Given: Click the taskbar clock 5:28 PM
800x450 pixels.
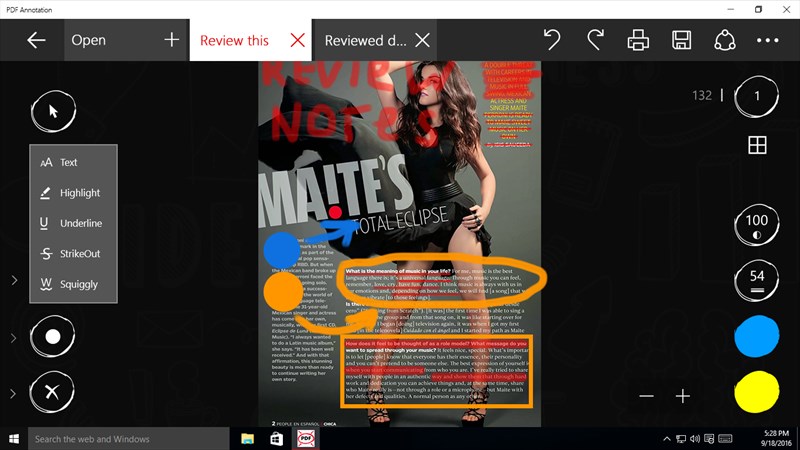Looking at the screenshot, I should [776, 439].
